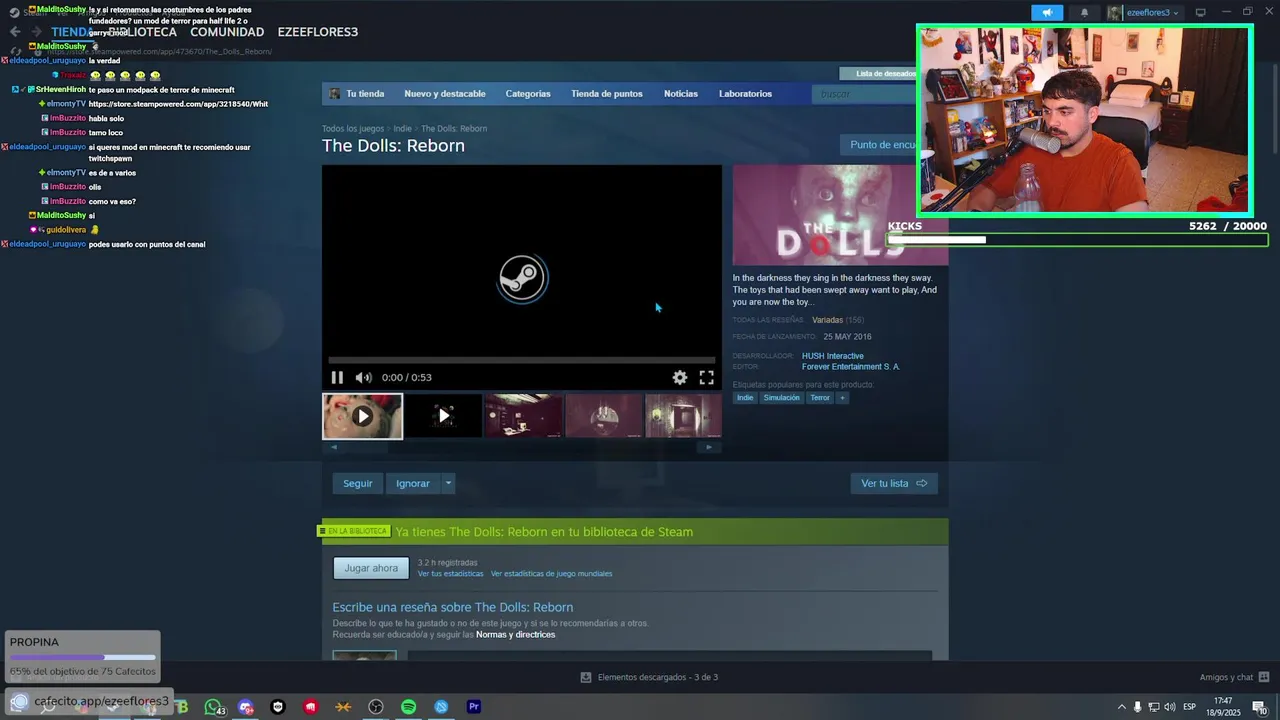Open Ver tus estadísticas link

[450, 574]
